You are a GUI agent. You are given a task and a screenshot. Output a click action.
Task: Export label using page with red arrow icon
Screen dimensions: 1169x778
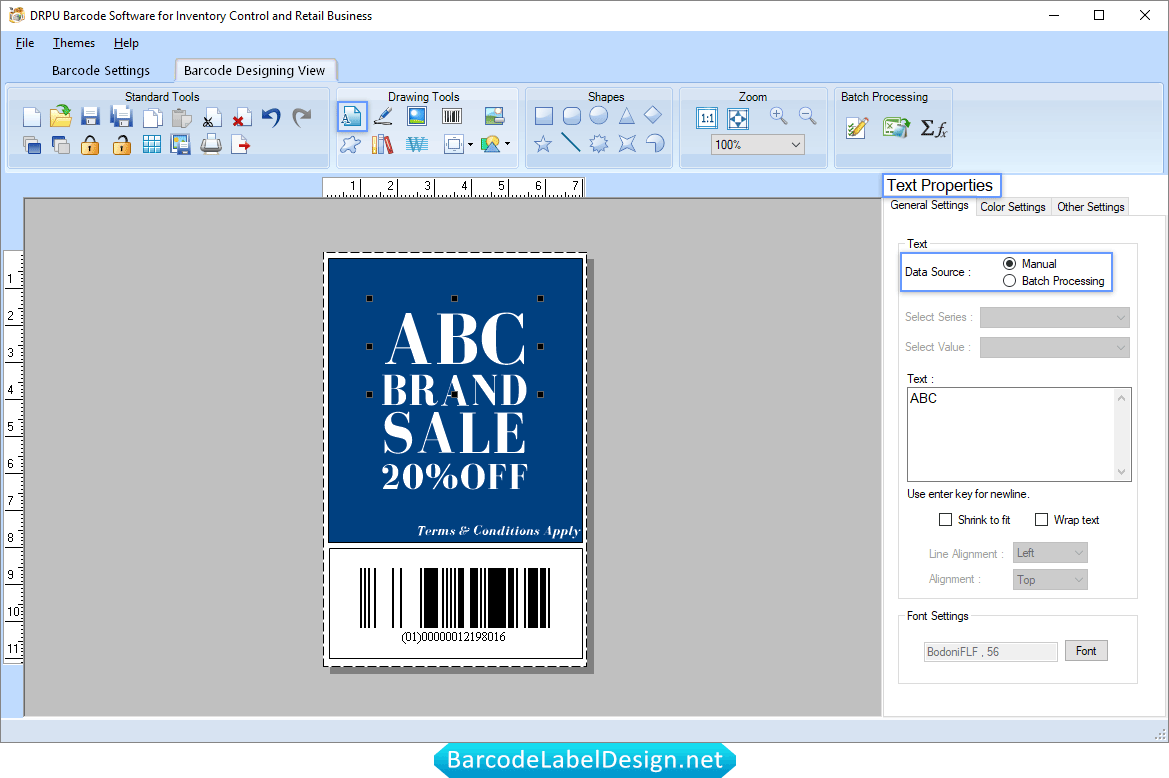click(x=241, y=144)
